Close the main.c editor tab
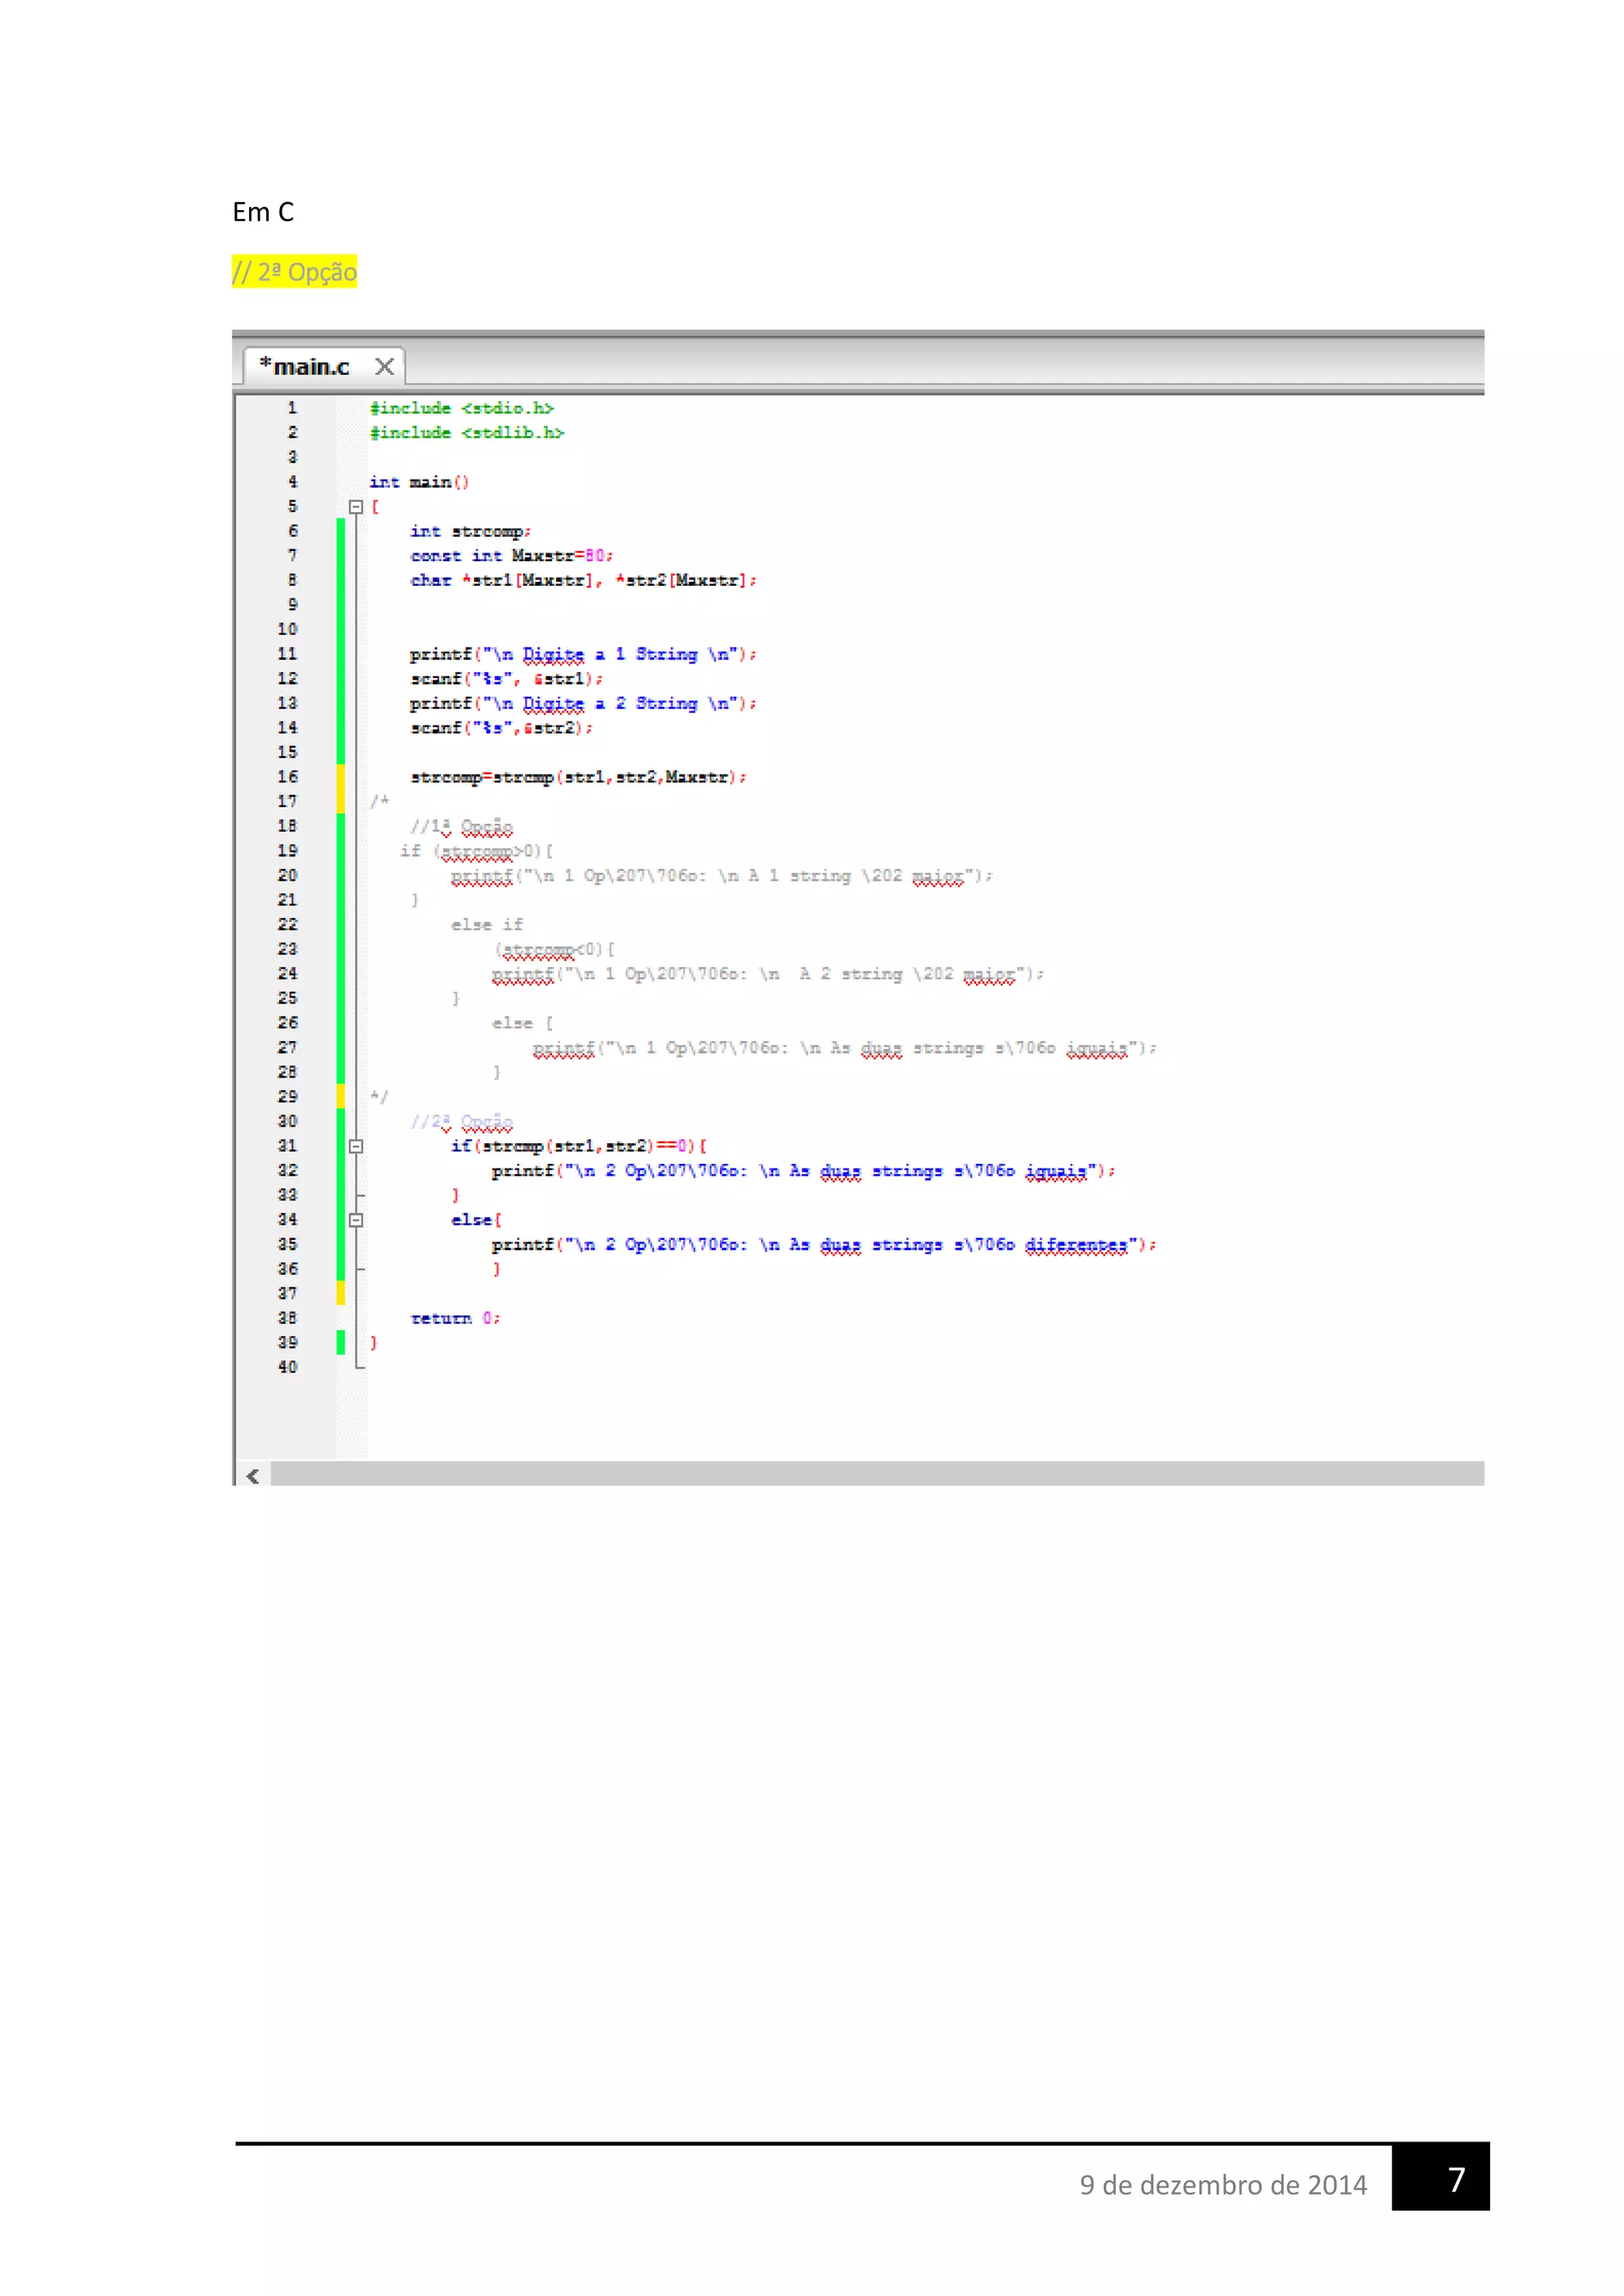Image resolution: width=1624 pixels, height=2296 pixels. coord(384,367)
